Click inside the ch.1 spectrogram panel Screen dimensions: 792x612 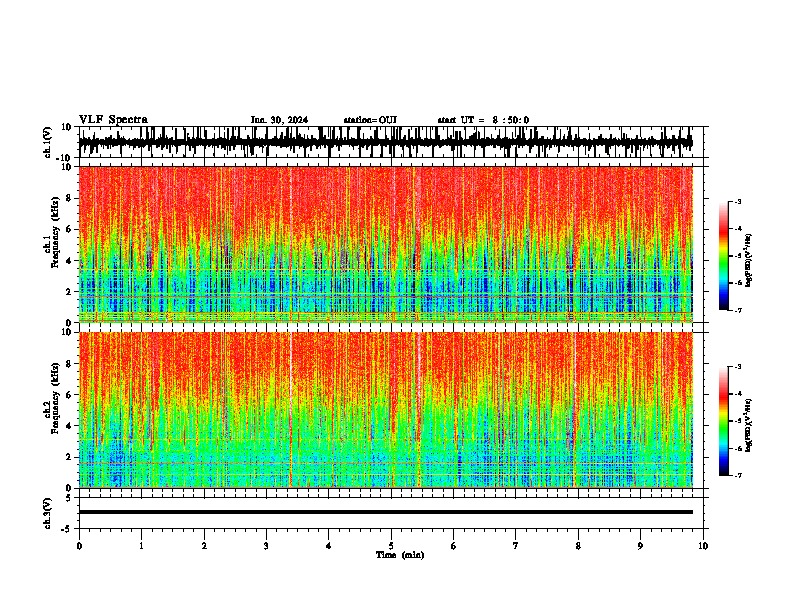click(385, 244)
